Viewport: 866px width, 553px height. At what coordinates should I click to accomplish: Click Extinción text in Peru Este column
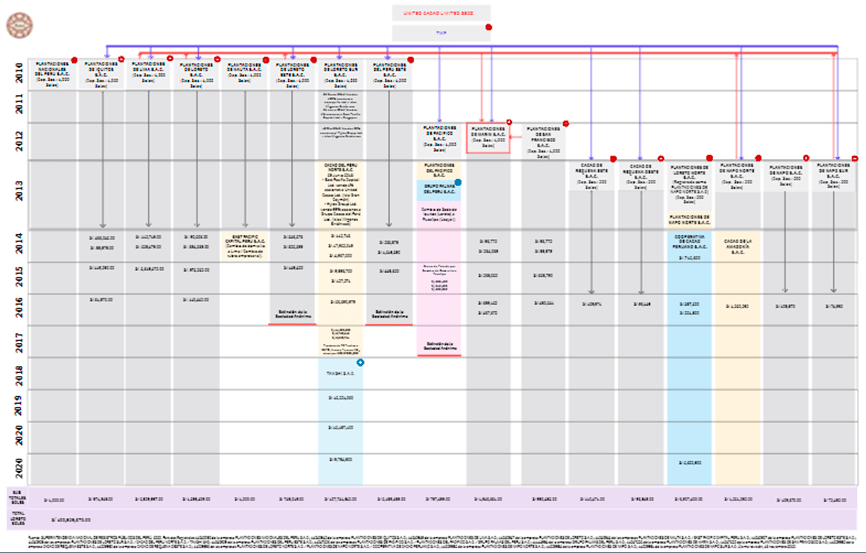coord(389,314)
